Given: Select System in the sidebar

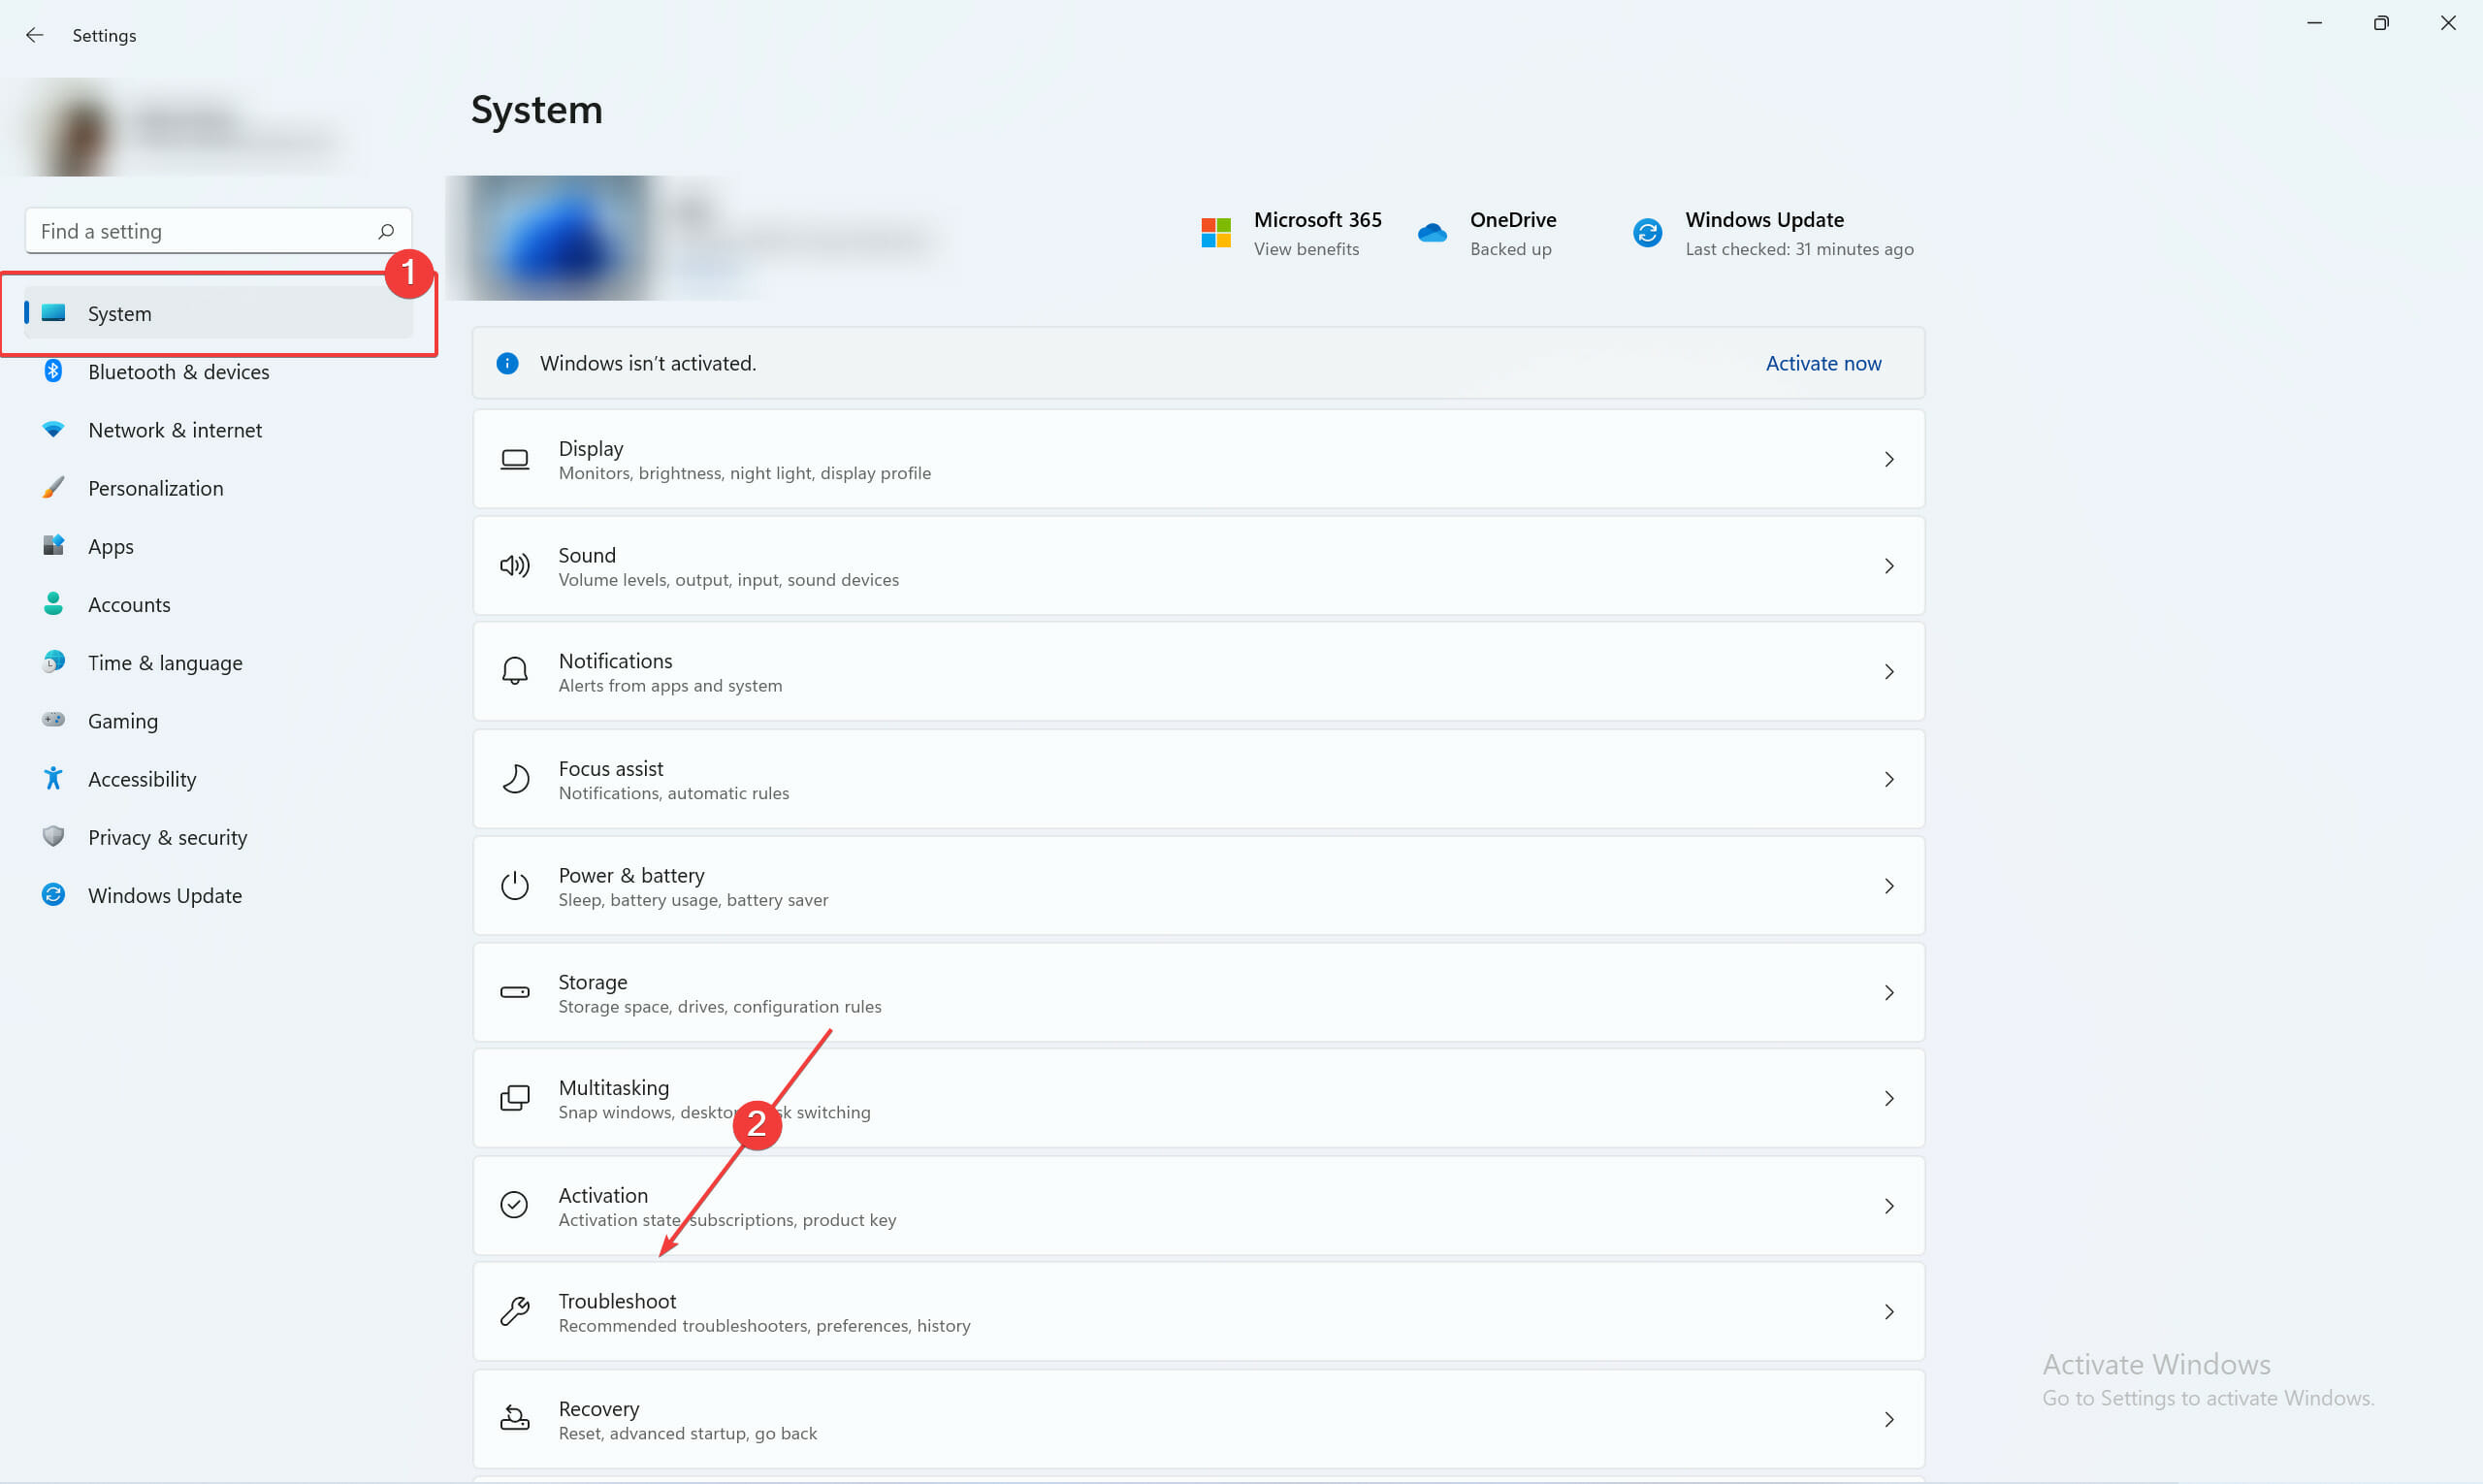Looking at the screenshot, I should click(x=218, y=313).
